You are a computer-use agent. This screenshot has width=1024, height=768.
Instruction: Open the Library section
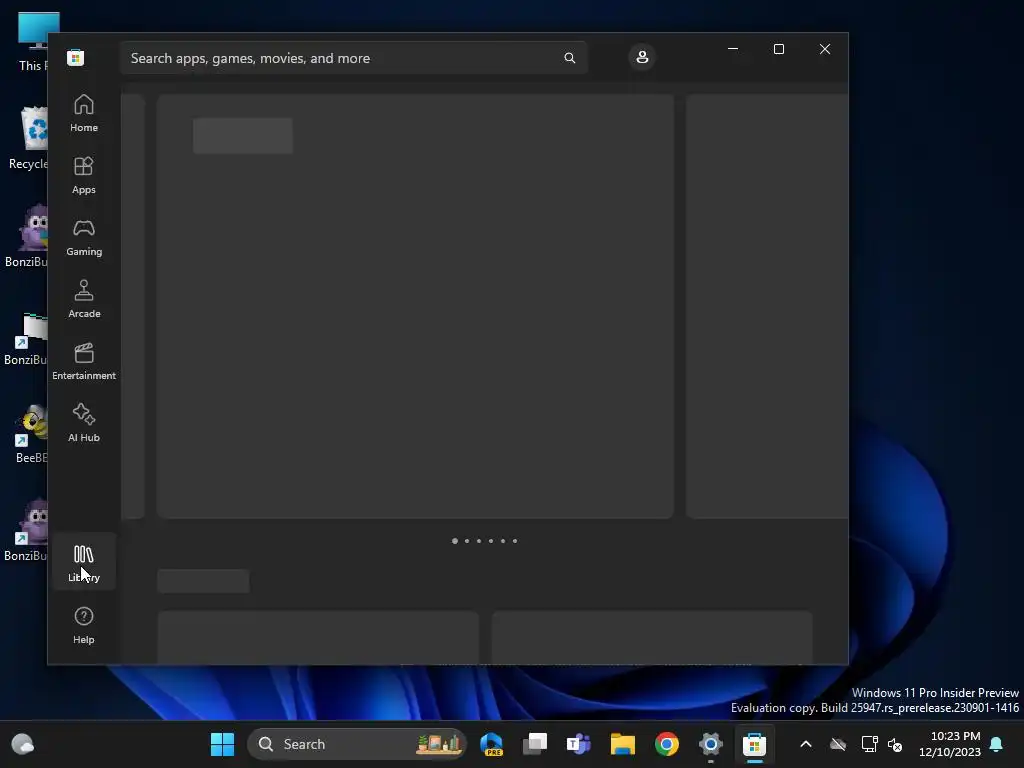coord(84,564)
